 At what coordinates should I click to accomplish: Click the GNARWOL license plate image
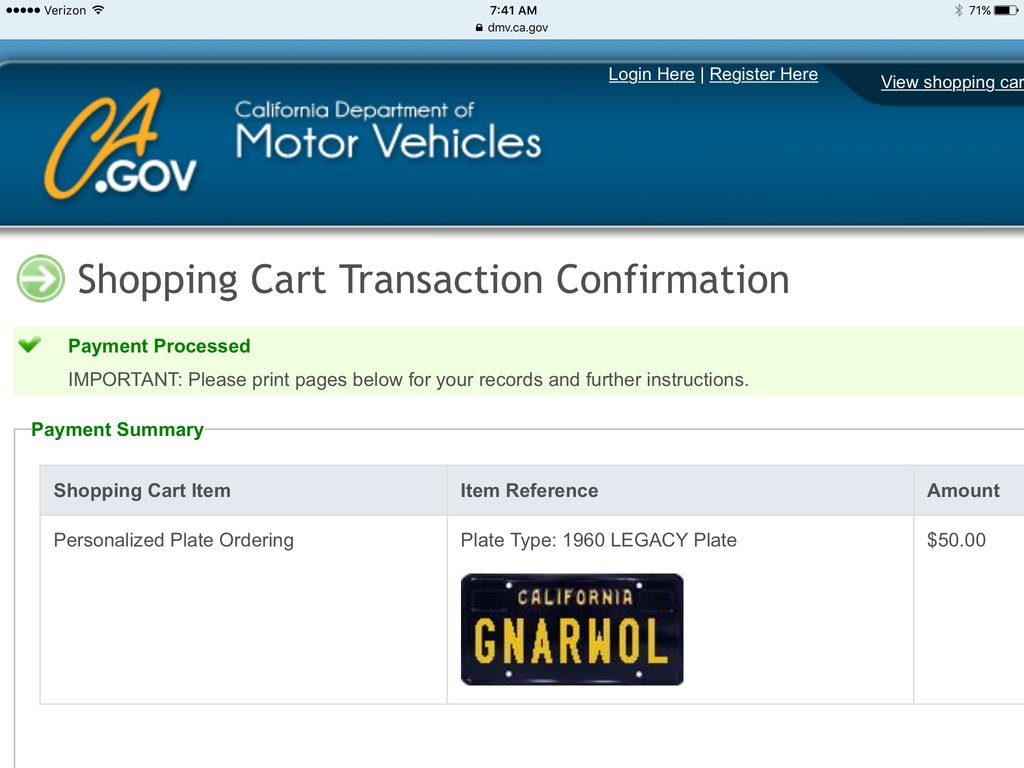click(x=572, y=630)
